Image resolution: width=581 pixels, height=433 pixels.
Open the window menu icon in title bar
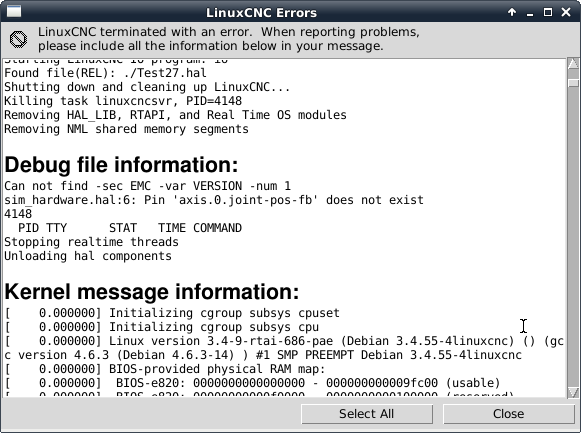[14, 11]
